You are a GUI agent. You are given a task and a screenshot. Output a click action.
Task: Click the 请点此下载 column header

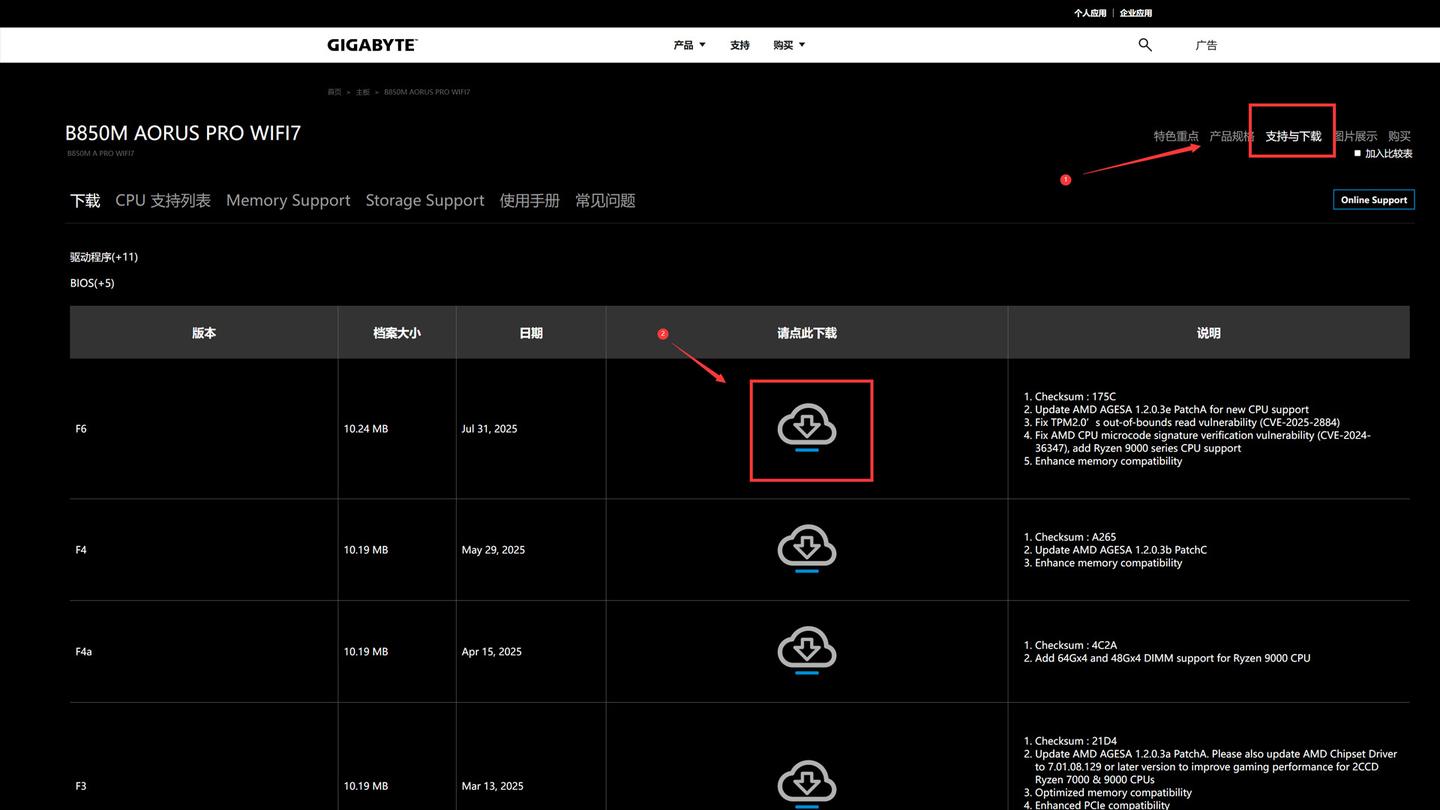click(807, 333)
